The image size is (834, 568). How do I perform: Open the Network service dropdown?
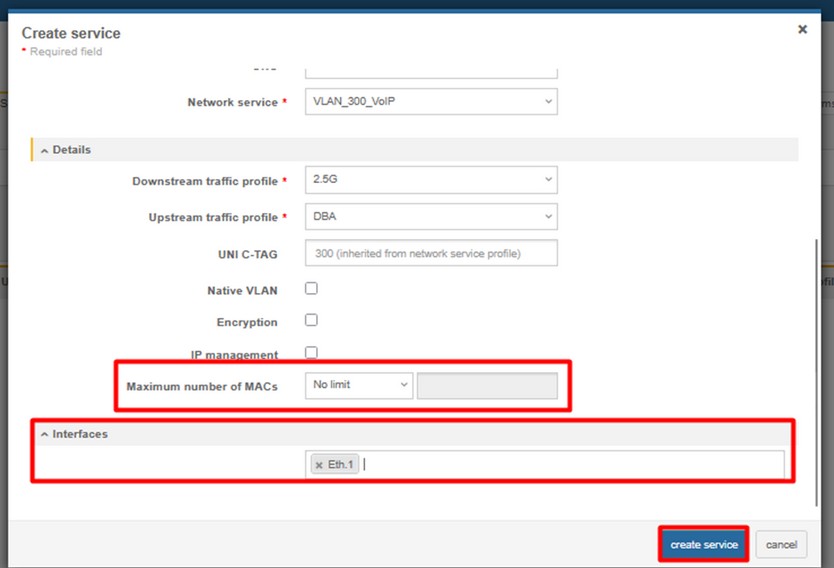coord(431,102)
